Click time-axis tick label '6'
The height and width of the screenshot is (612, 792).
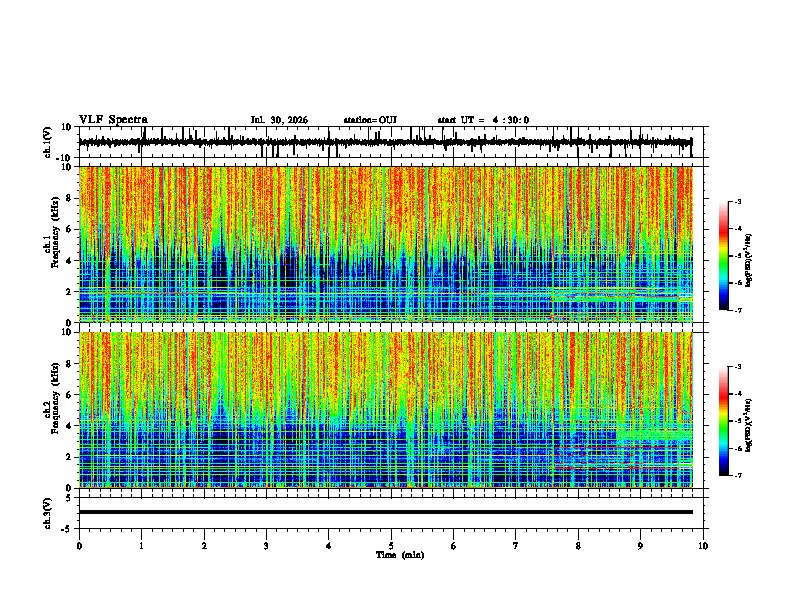coord(454,546)
